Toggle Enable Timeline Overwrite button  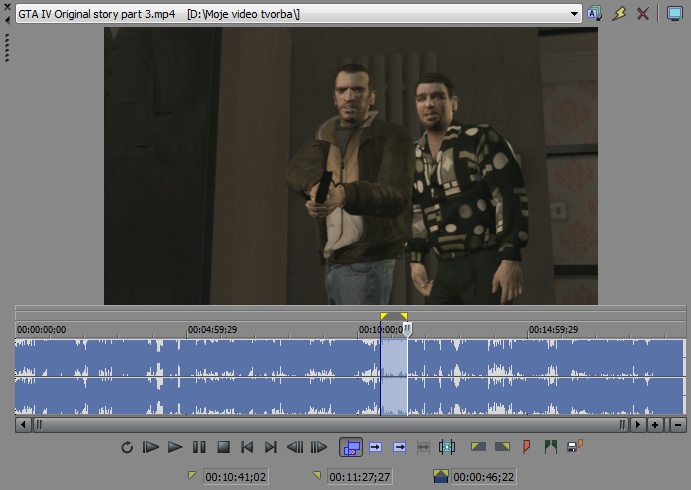point(351,447)
